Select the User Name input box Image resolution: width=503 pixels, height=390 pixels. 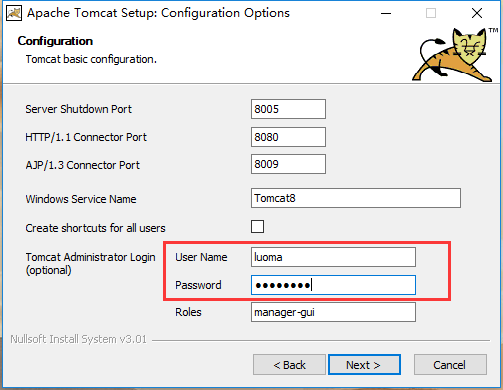pyautogui.click(x=333, y=257)
